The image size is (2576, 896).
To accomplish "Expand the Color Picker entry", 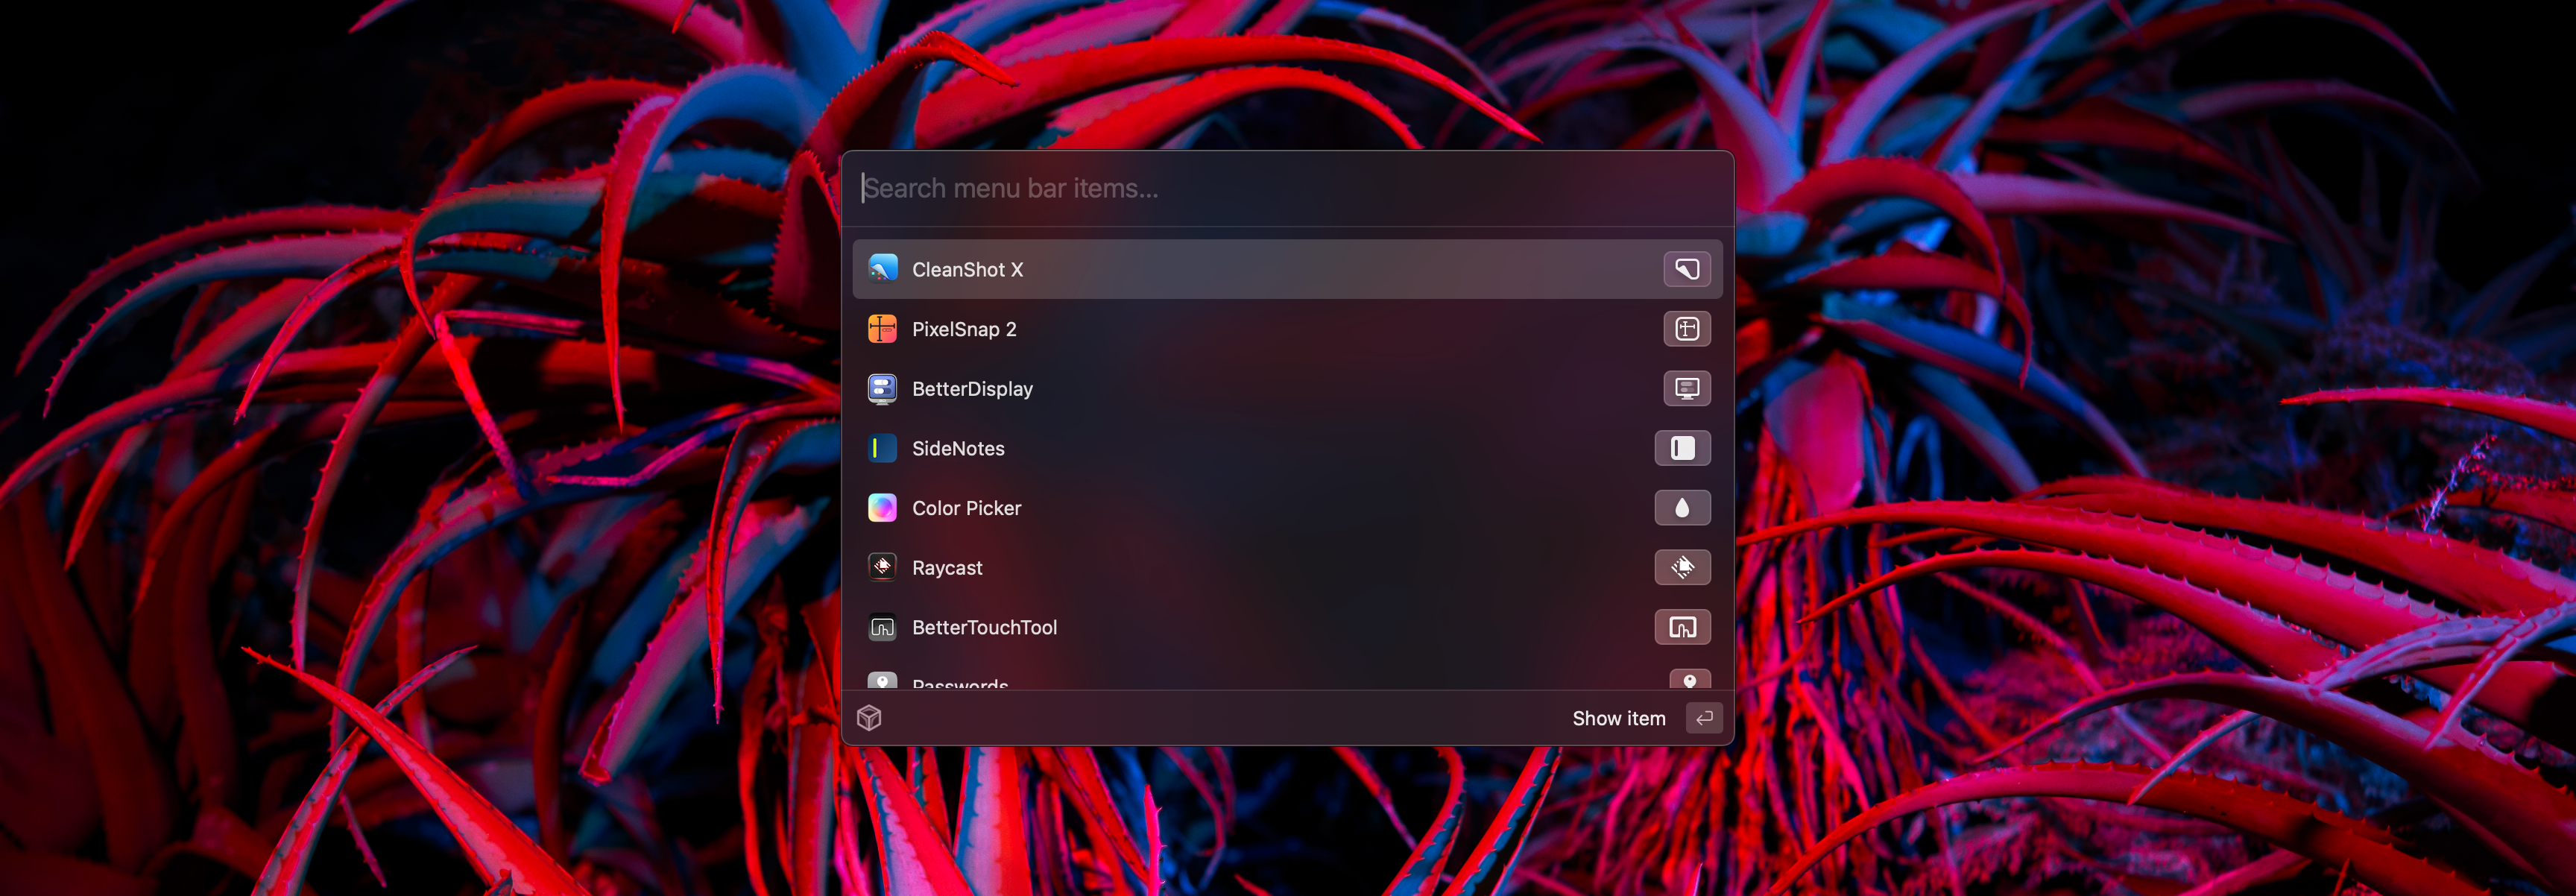I will point(1685,506).
